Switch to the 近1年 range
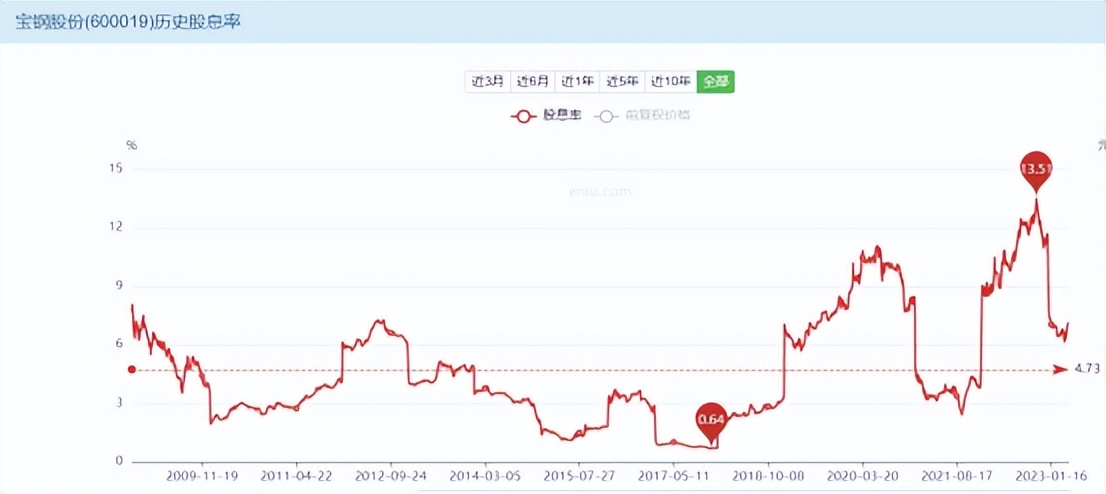 point(577,81)
